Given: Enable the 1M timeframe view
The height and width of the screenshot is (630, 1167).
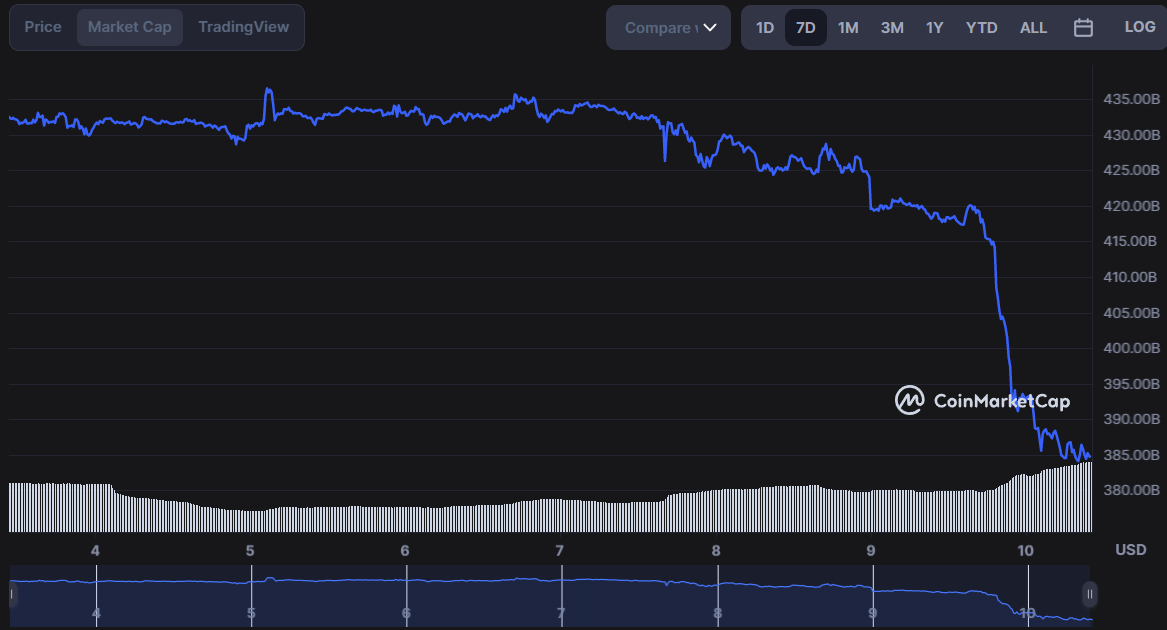Looking at the screenshot, I should click(848, 27).
